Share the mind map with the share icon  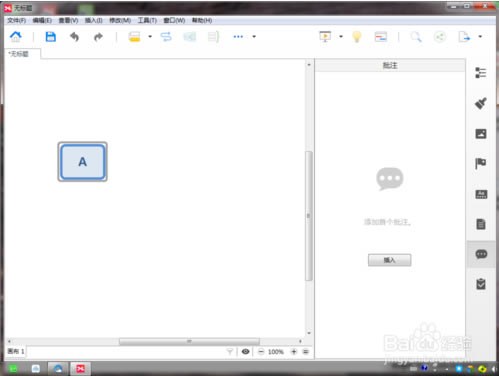440,37
